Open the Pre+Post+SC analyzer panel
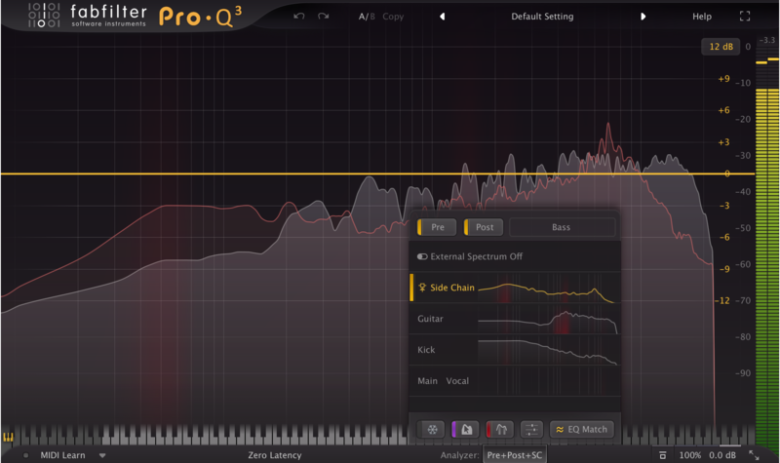Viewport: 780px width, 463px height. point(514,455)
